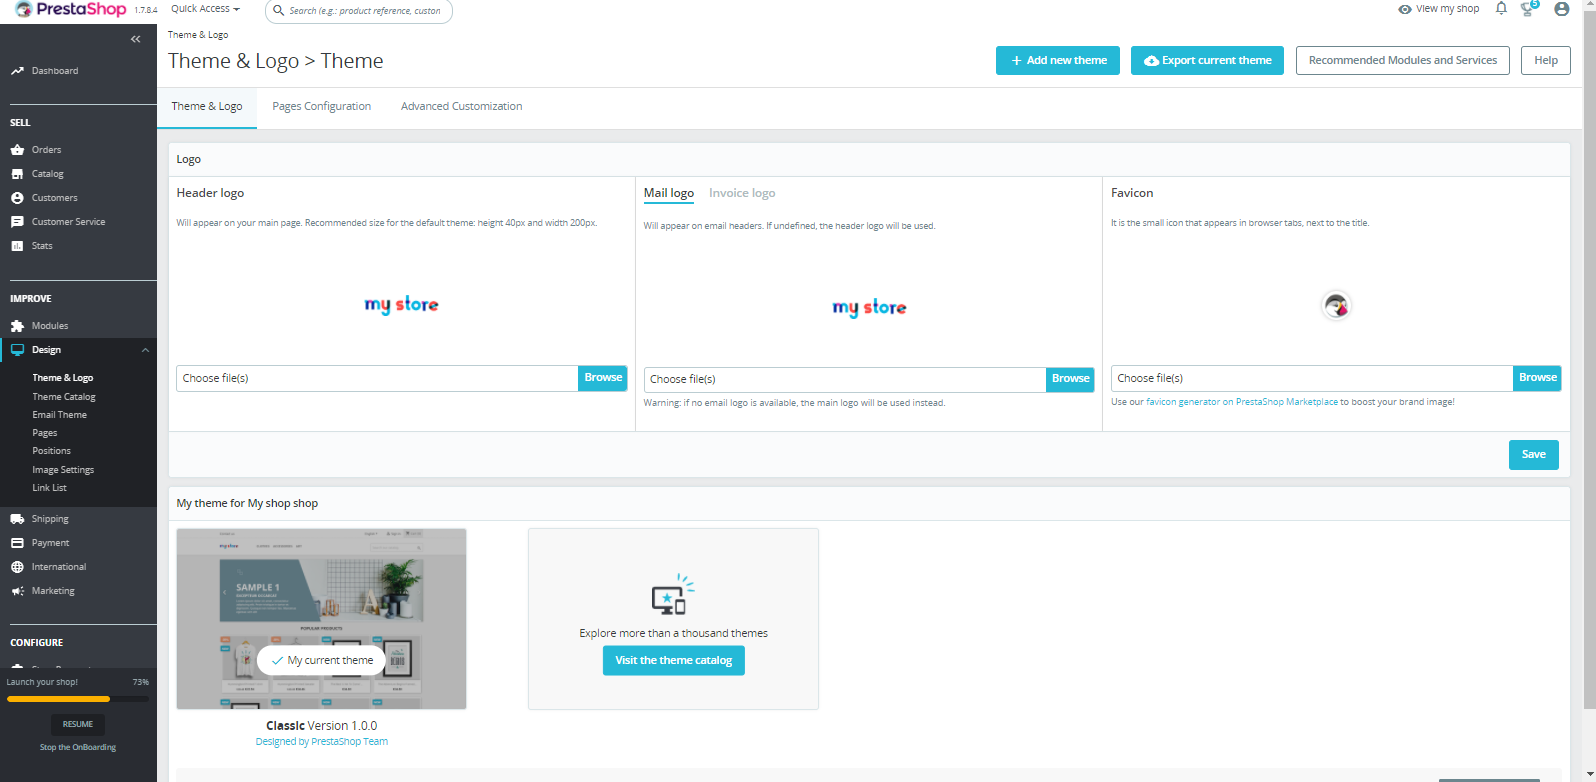The width and height of the screenshot is (1596, 782).
Task: Browse for a mail logo file
Action: (x=1070, y=379)
